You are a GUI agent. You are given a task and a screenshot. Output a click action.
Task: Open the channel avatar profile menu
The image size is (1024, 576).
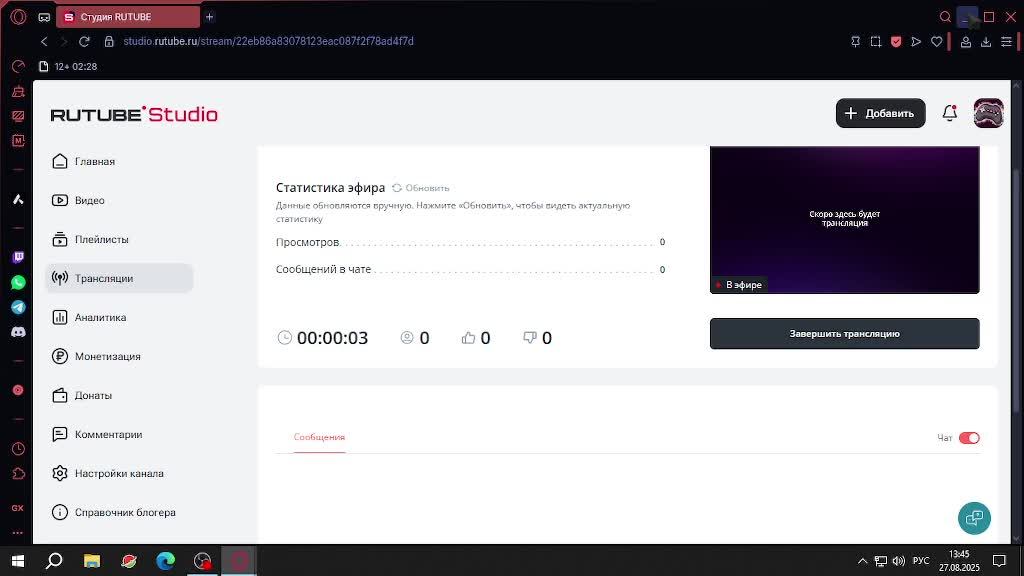[989, 113]
